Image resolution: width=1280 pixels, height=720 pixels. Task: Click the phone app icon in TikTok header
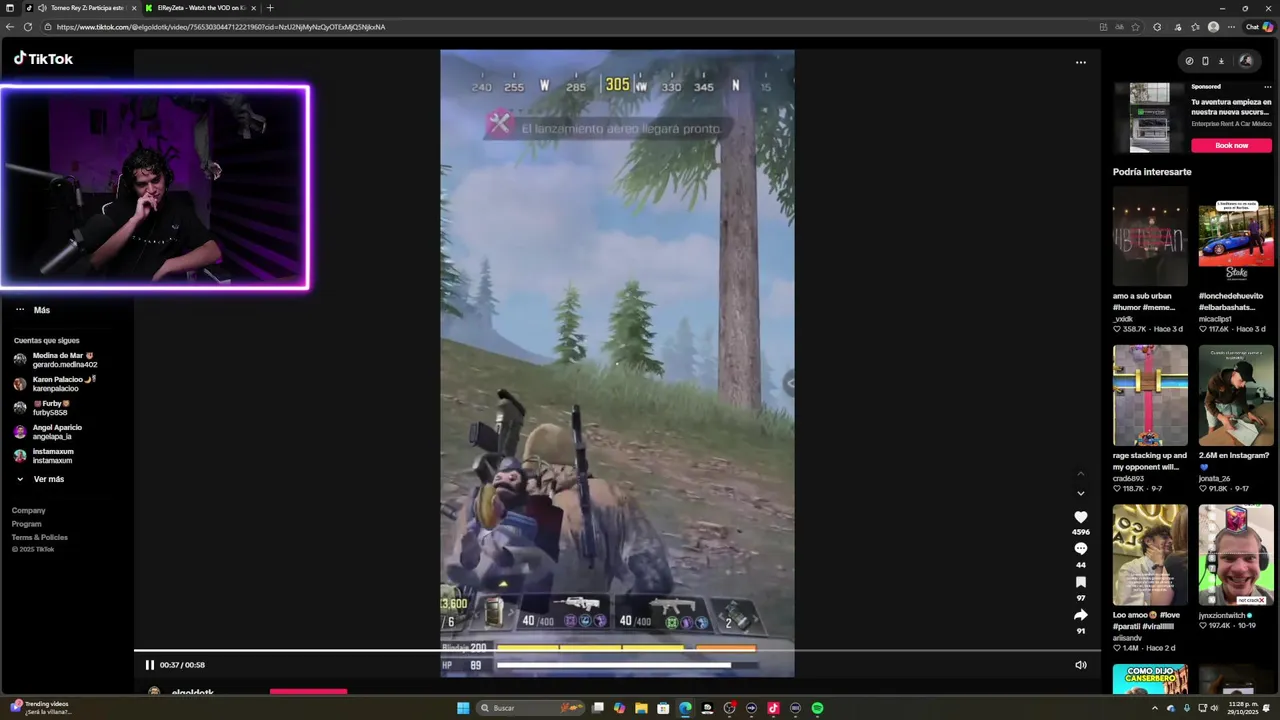tap(1205, 61)
